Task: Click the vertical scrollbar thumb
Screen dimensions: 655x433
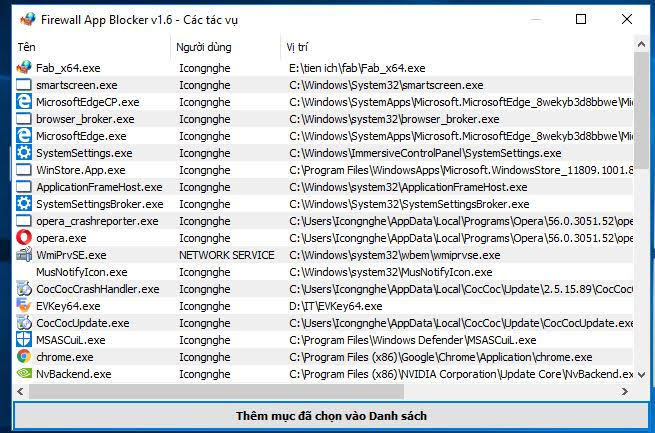Action: [641, 110]
